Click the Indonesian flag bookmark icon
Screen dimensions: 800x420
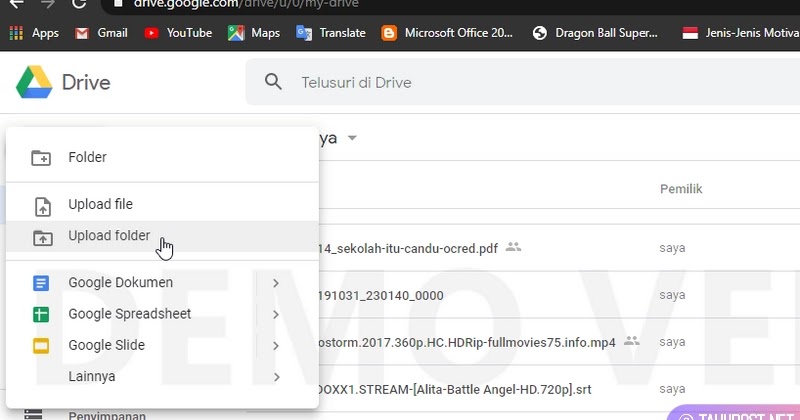[x=690, y=33]
